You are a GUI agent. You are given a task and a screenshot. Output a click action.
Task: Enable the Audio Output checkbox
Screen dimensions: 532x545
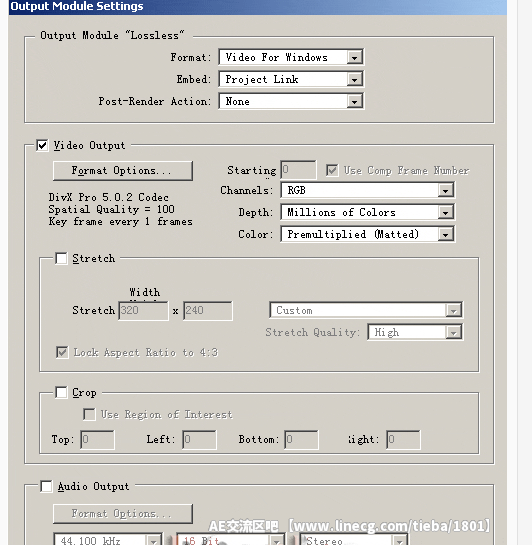[46, 486]
